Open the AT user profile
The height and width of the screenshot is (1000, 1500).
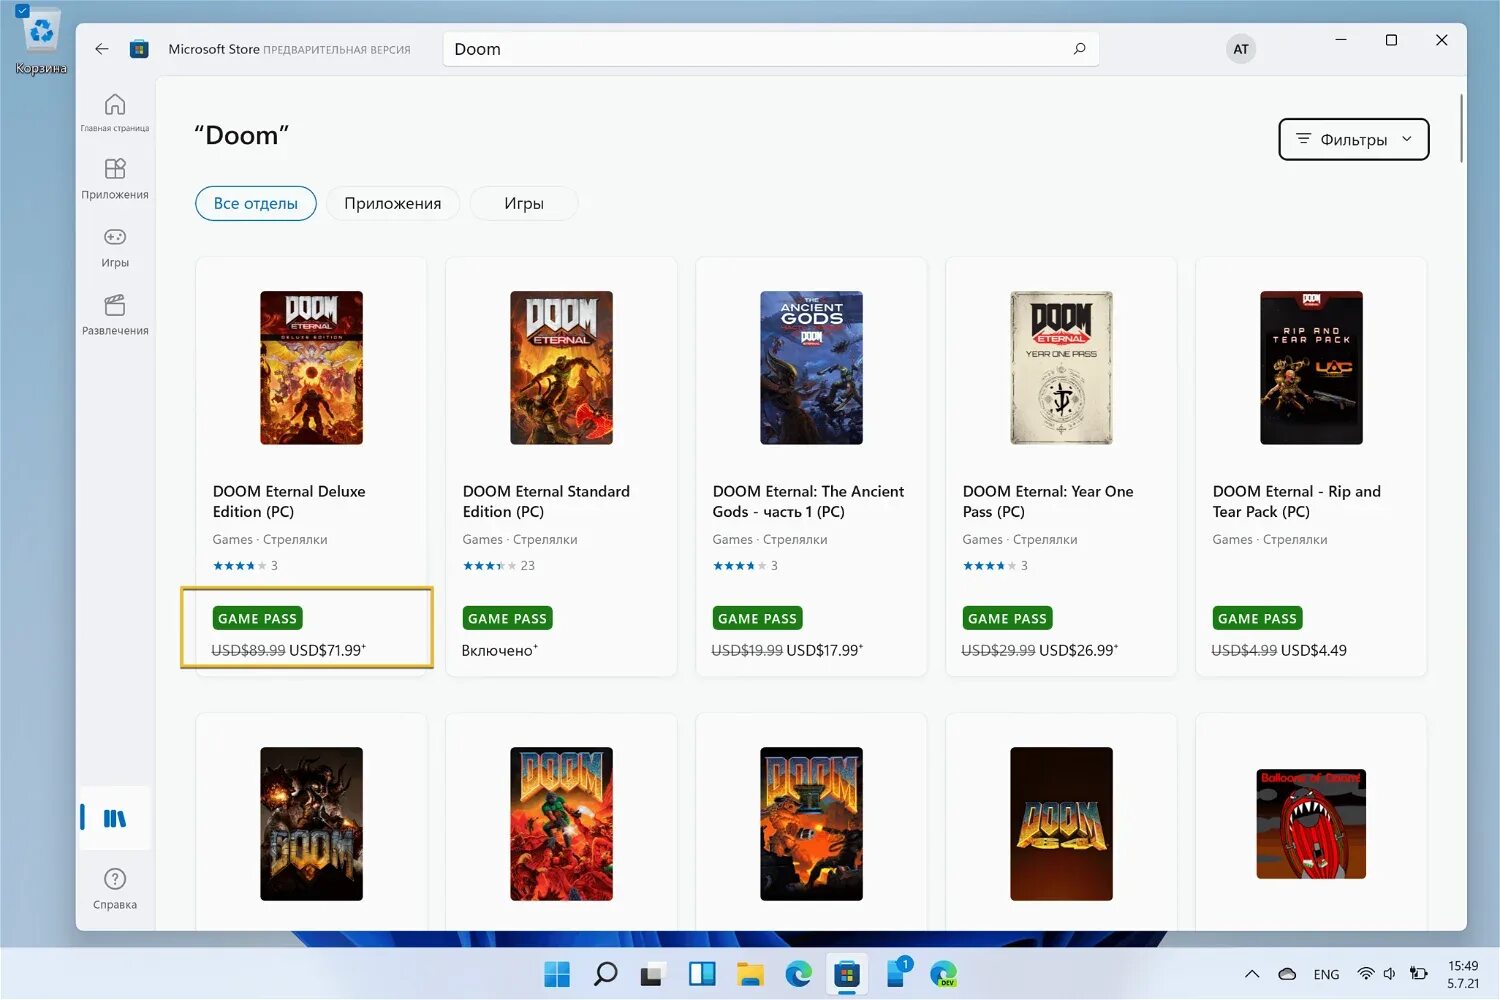coord(1241,49)
